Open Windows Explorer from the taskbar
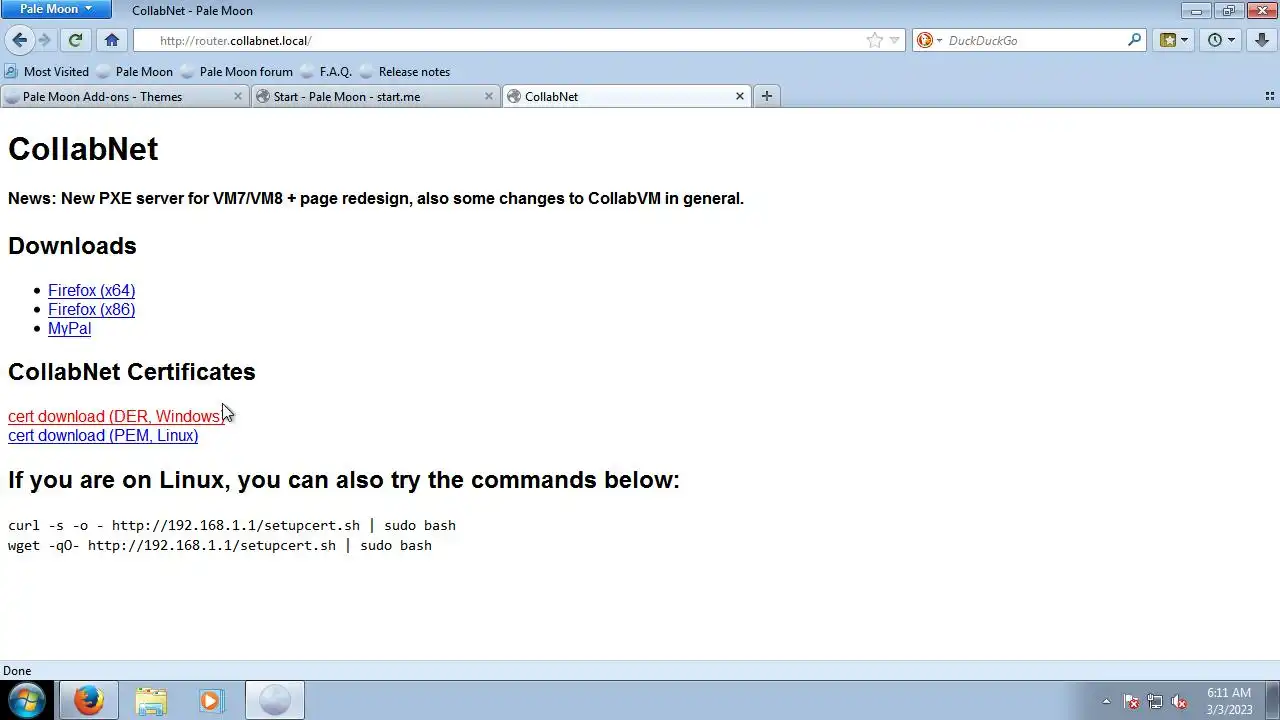This screenshot has height=720, width=1280. point(151,700)
